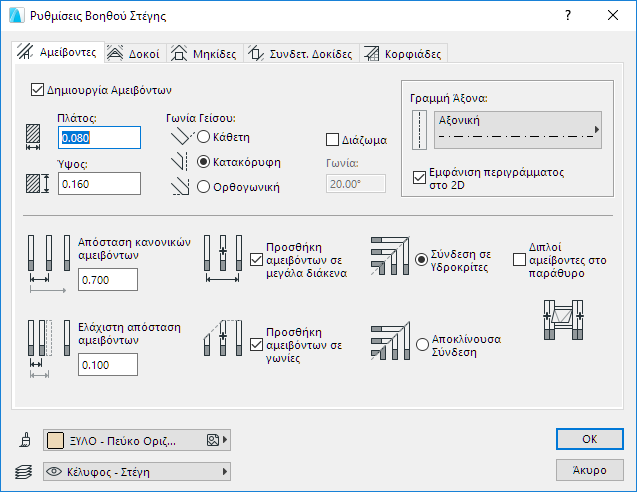The height and width of the screenshot is (492, 637).
Task: Toggle the Δημιουργία Αμειβόντων checkbox
Action: 39,88
